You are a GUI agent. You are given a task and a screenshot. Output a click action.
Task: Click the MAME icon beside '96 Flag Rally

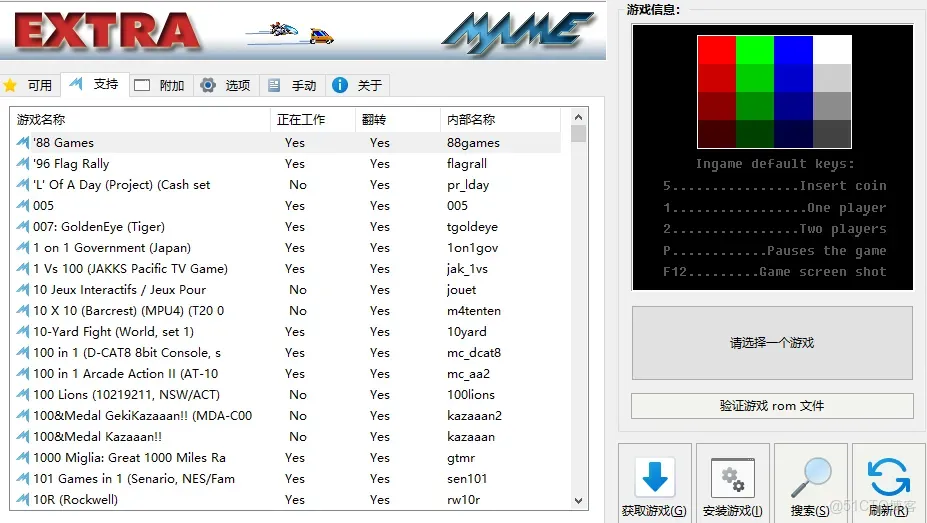pos(22,164)
